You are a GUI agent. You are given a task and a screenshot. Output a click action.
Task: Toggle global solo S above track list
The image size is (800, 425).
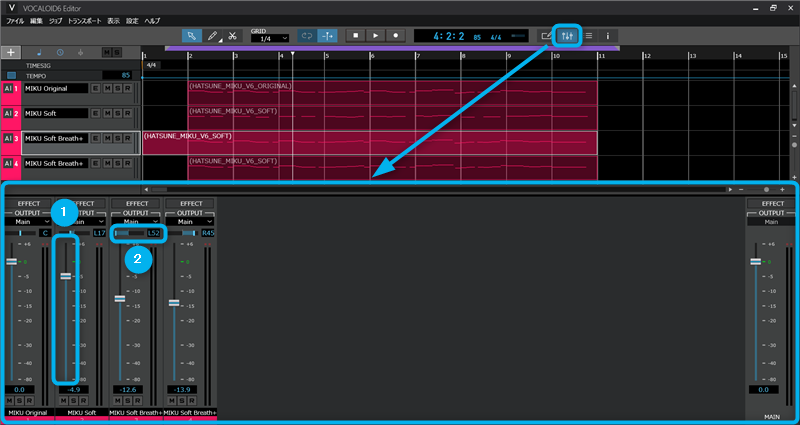pyautogui.click(x=117, y=52)
